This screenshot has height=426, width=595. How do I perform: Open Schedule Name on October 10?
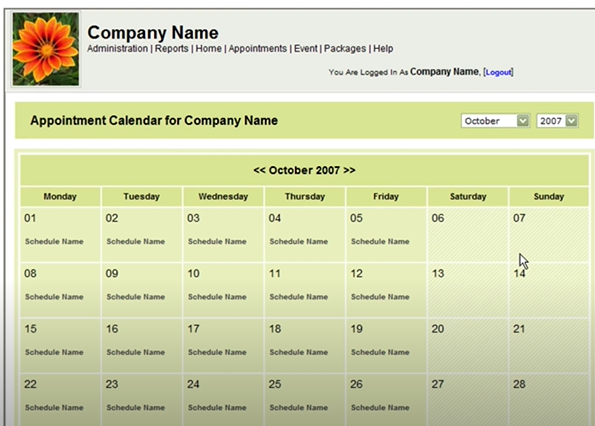217,297
